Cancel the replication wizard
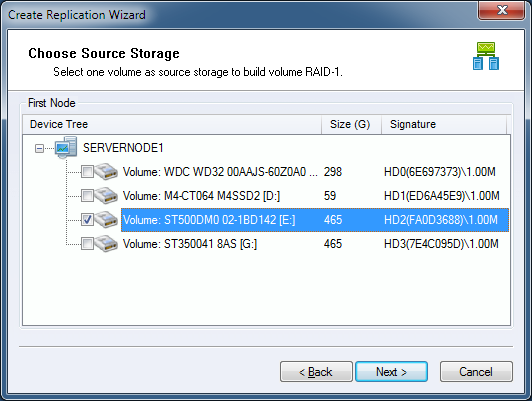Screen dimensions: 532x401 [x=476, y=372]
